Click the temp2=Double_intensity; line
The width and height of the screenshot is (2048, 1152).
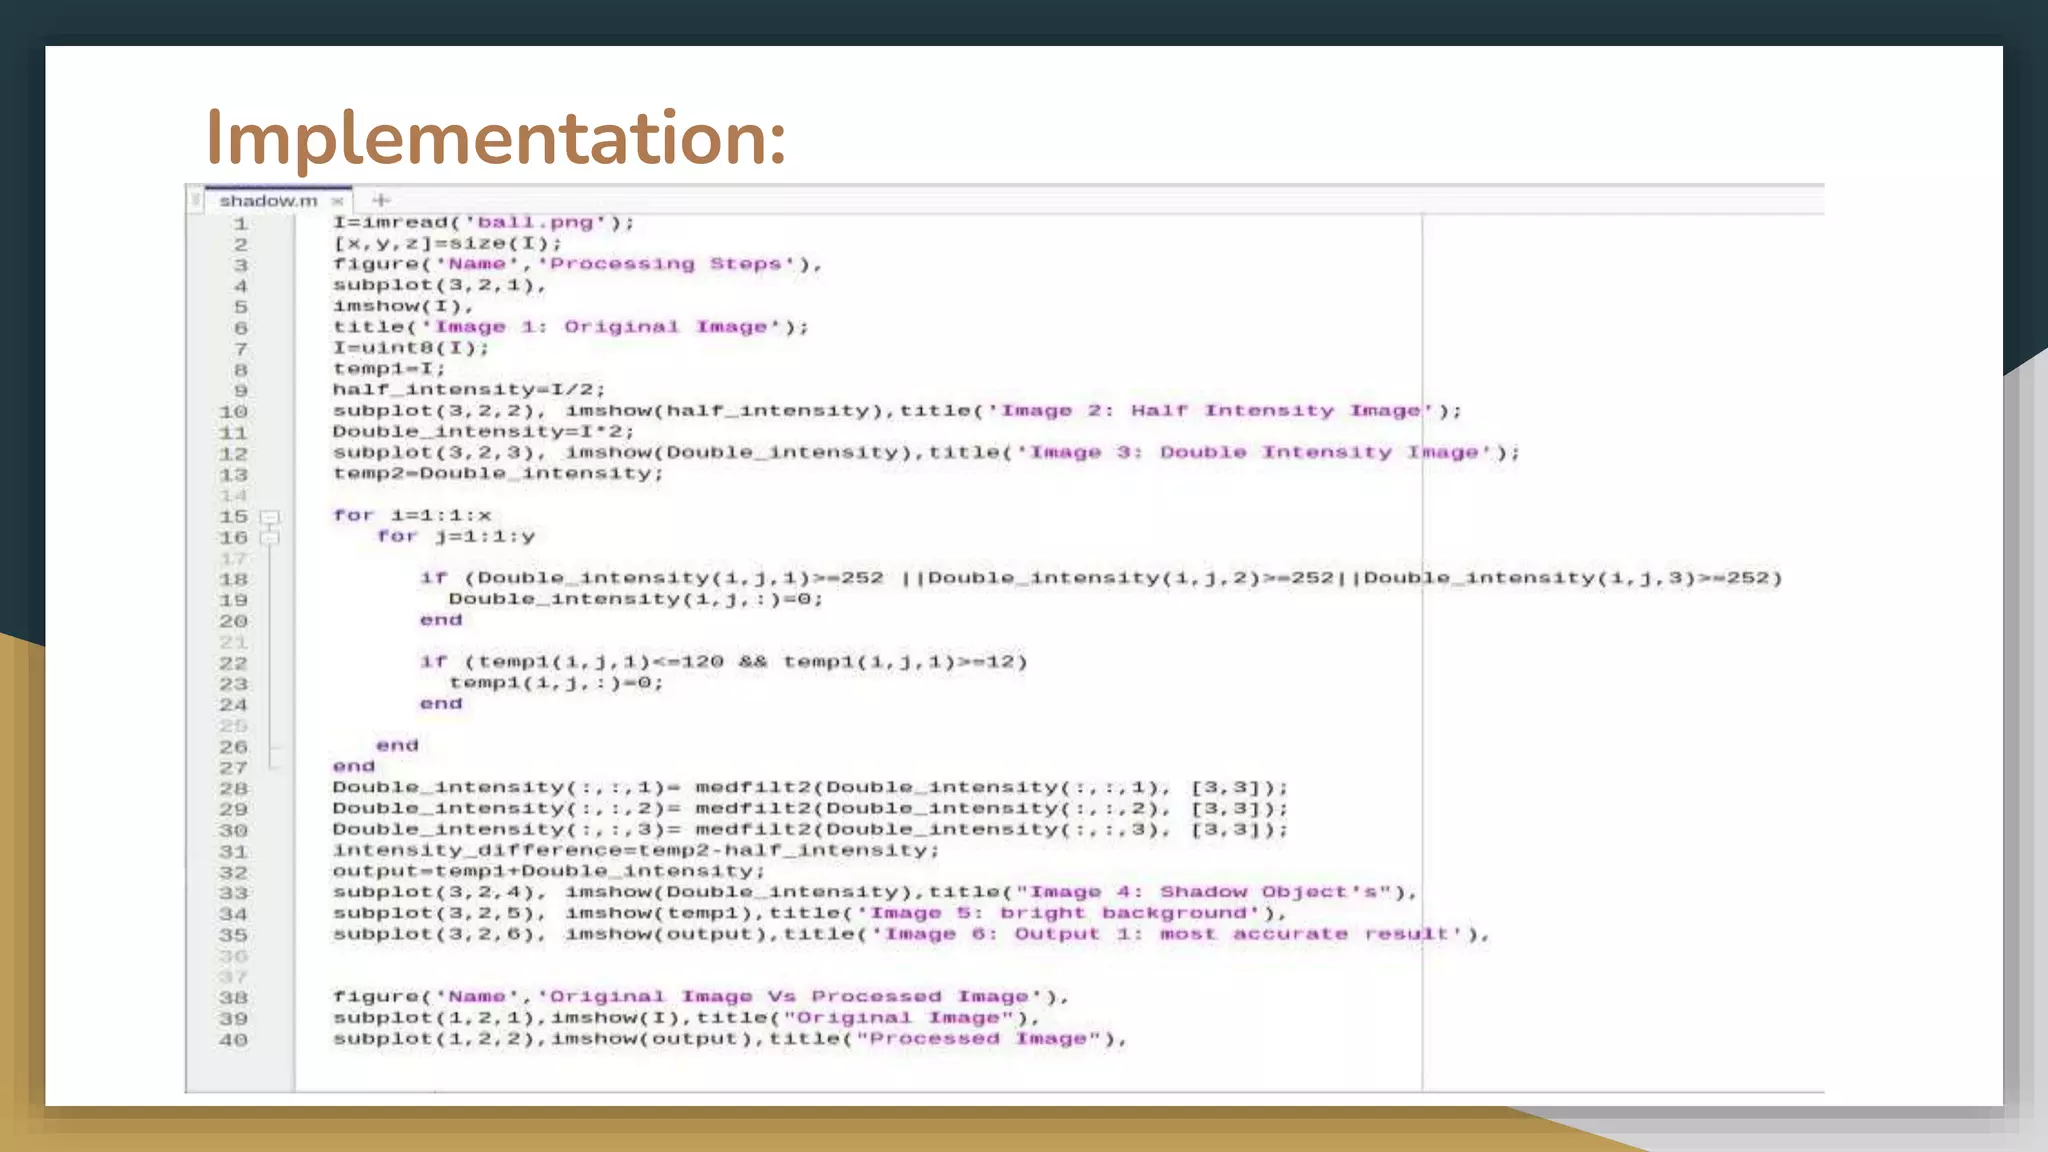tap(498, 474)
